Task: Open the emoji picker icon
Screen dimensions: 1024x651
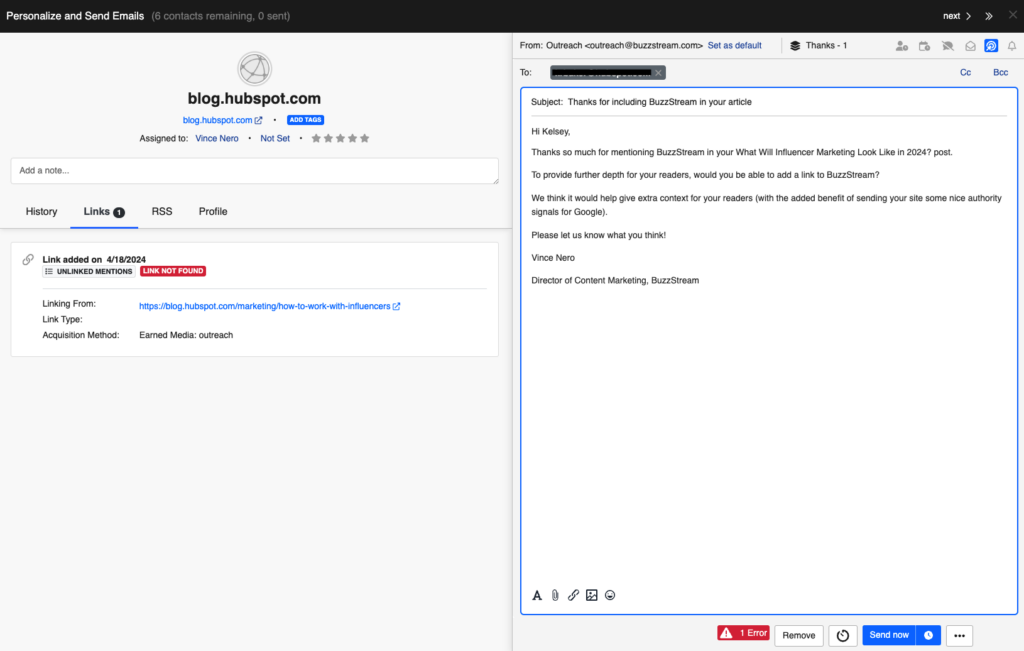Action: tap(610, 595)
